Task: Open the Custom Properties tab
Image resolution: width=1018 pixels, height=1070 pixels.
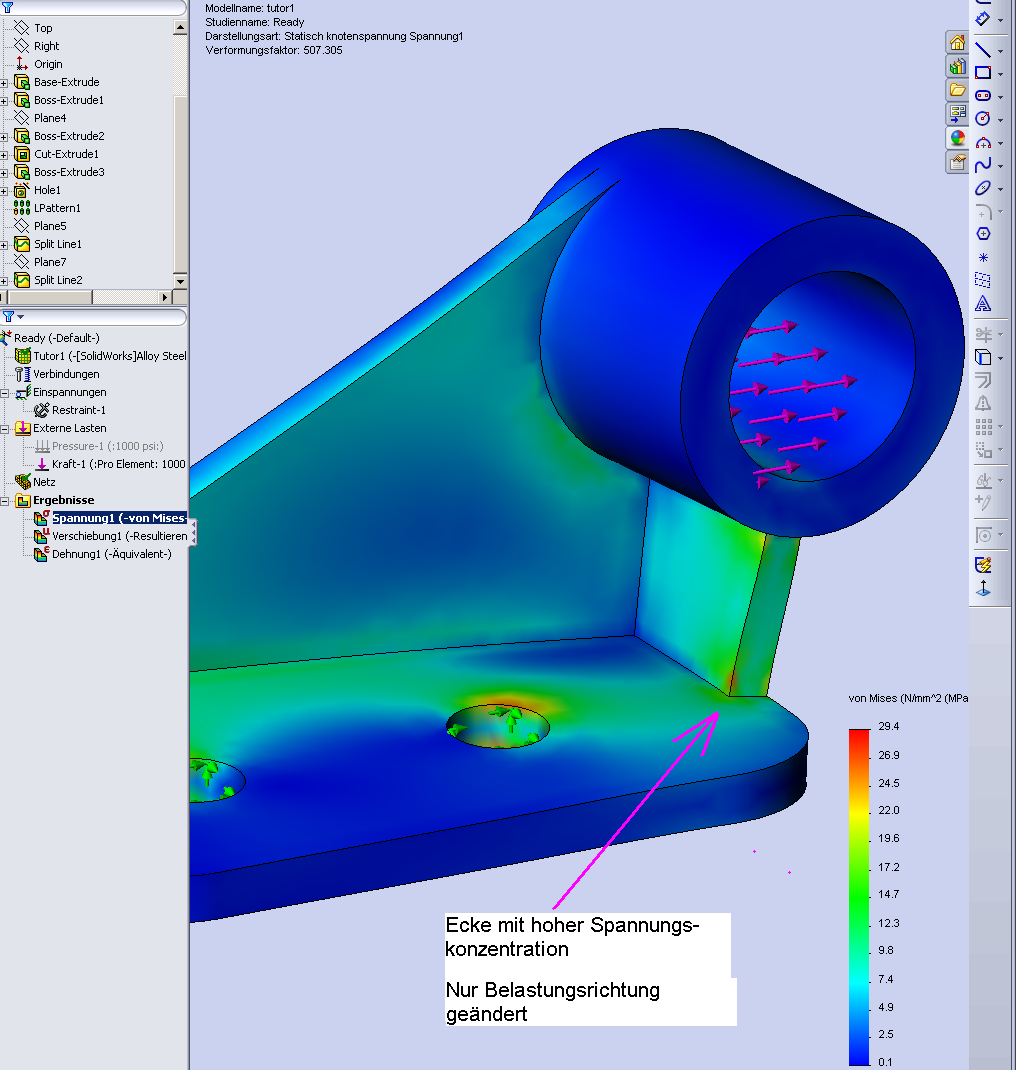Action: pos(957,162)
